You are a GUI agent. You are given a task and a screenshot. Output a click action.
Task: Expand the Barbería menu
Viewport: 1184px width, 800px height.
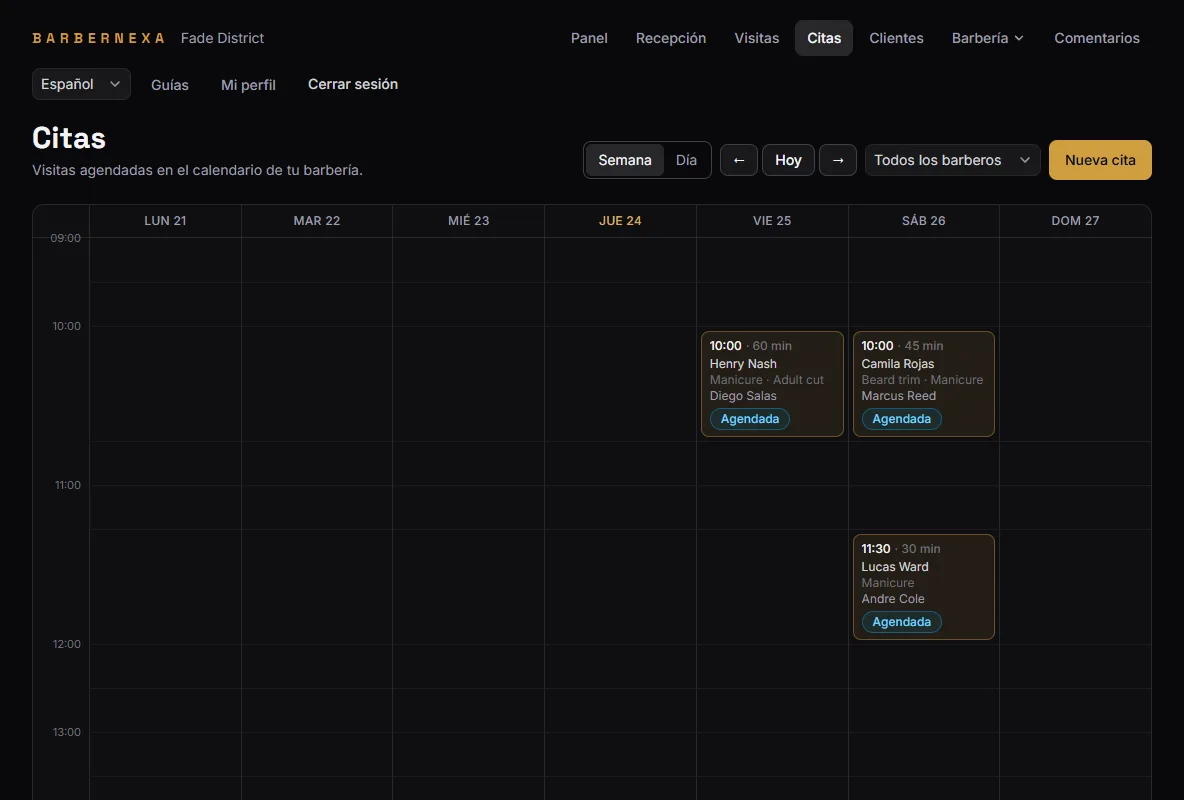tap(988, 38)
